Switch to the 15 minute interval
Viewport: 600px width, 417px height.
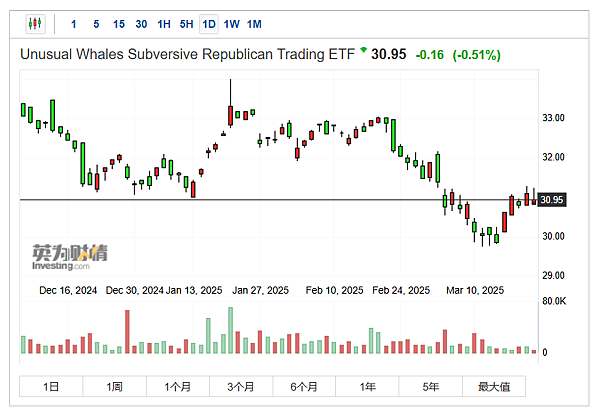(119, 24)
